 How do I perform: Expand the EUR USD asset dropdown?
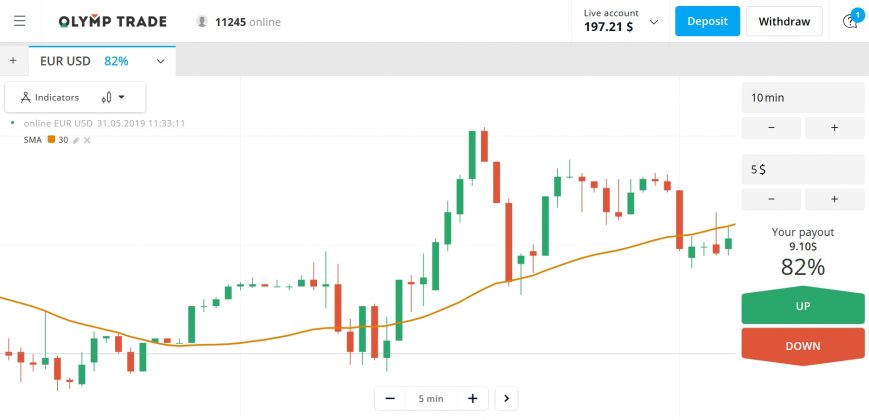click(x=160, y=61)
